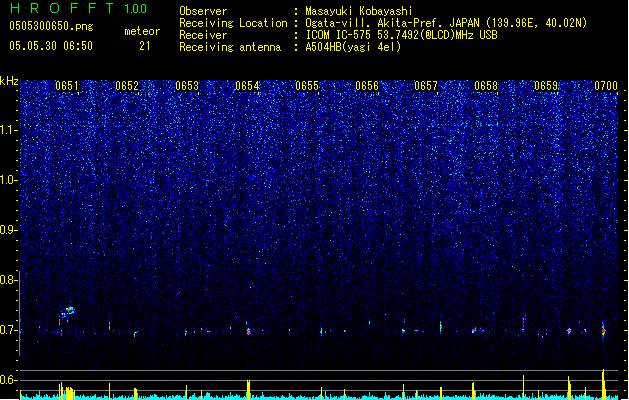This screenshot has width=629, height=400.
Task: Click the 0651 time marker
Action: coord(67,86)
